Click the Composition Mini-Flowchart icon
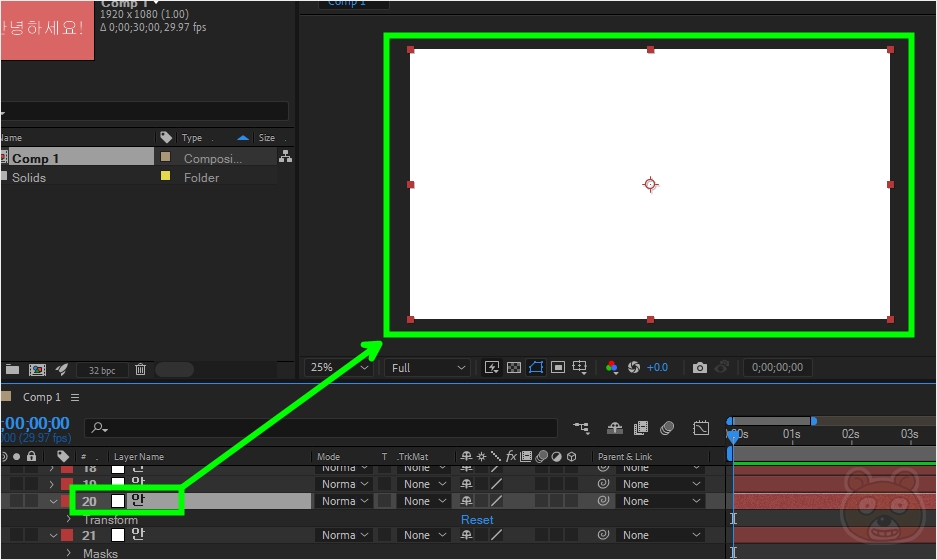 click(581, 428)
